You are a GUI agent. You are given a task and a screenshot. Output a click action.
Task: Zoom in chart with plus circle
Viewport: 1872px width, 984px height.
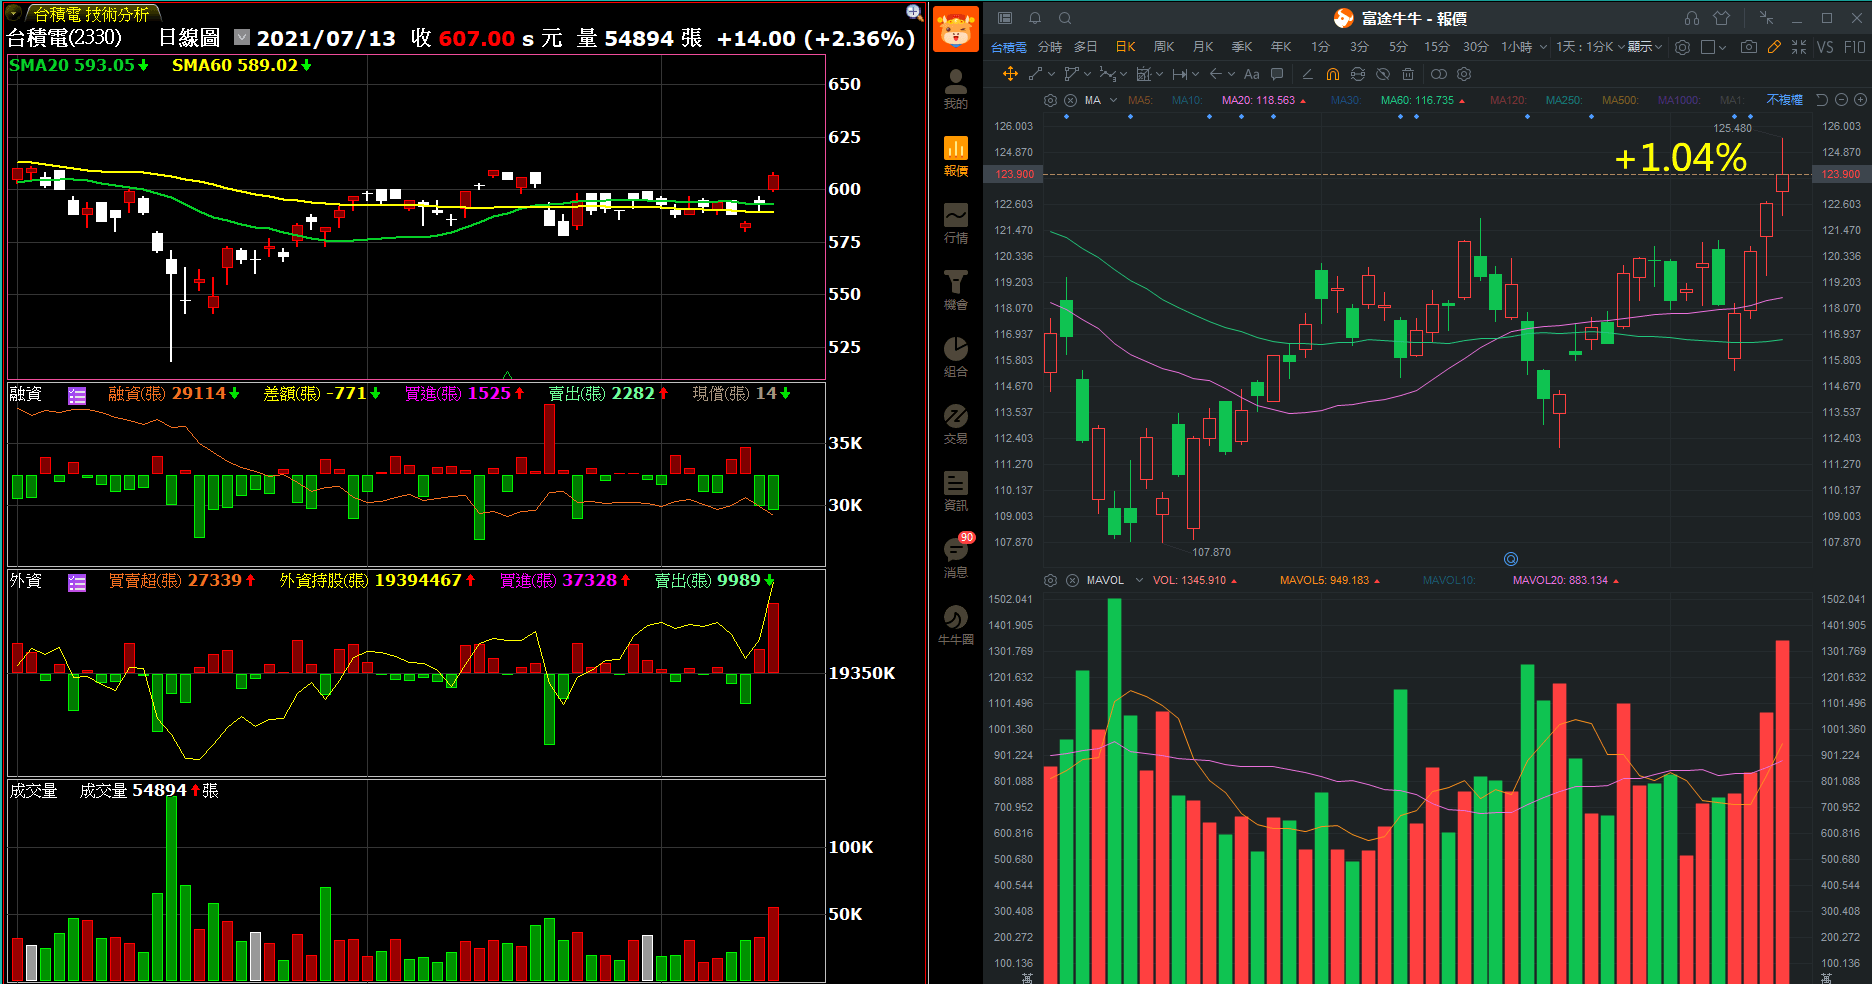click(x=1860, y=100)
